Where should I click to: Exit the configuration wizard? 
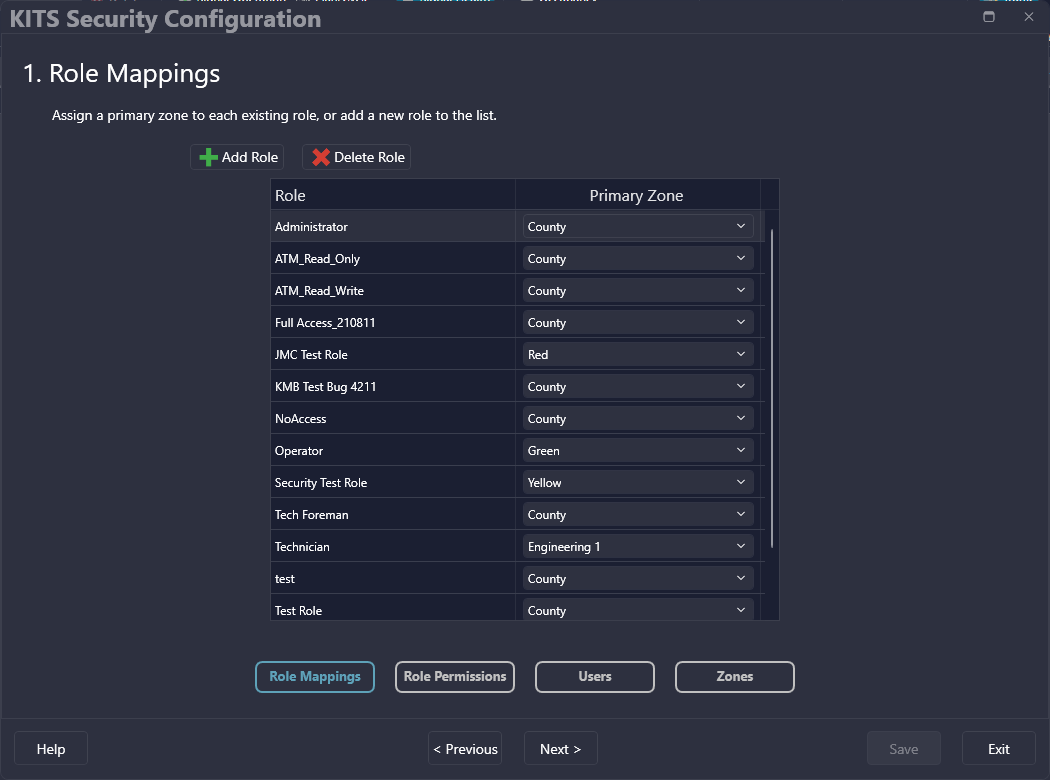point(998,749)
